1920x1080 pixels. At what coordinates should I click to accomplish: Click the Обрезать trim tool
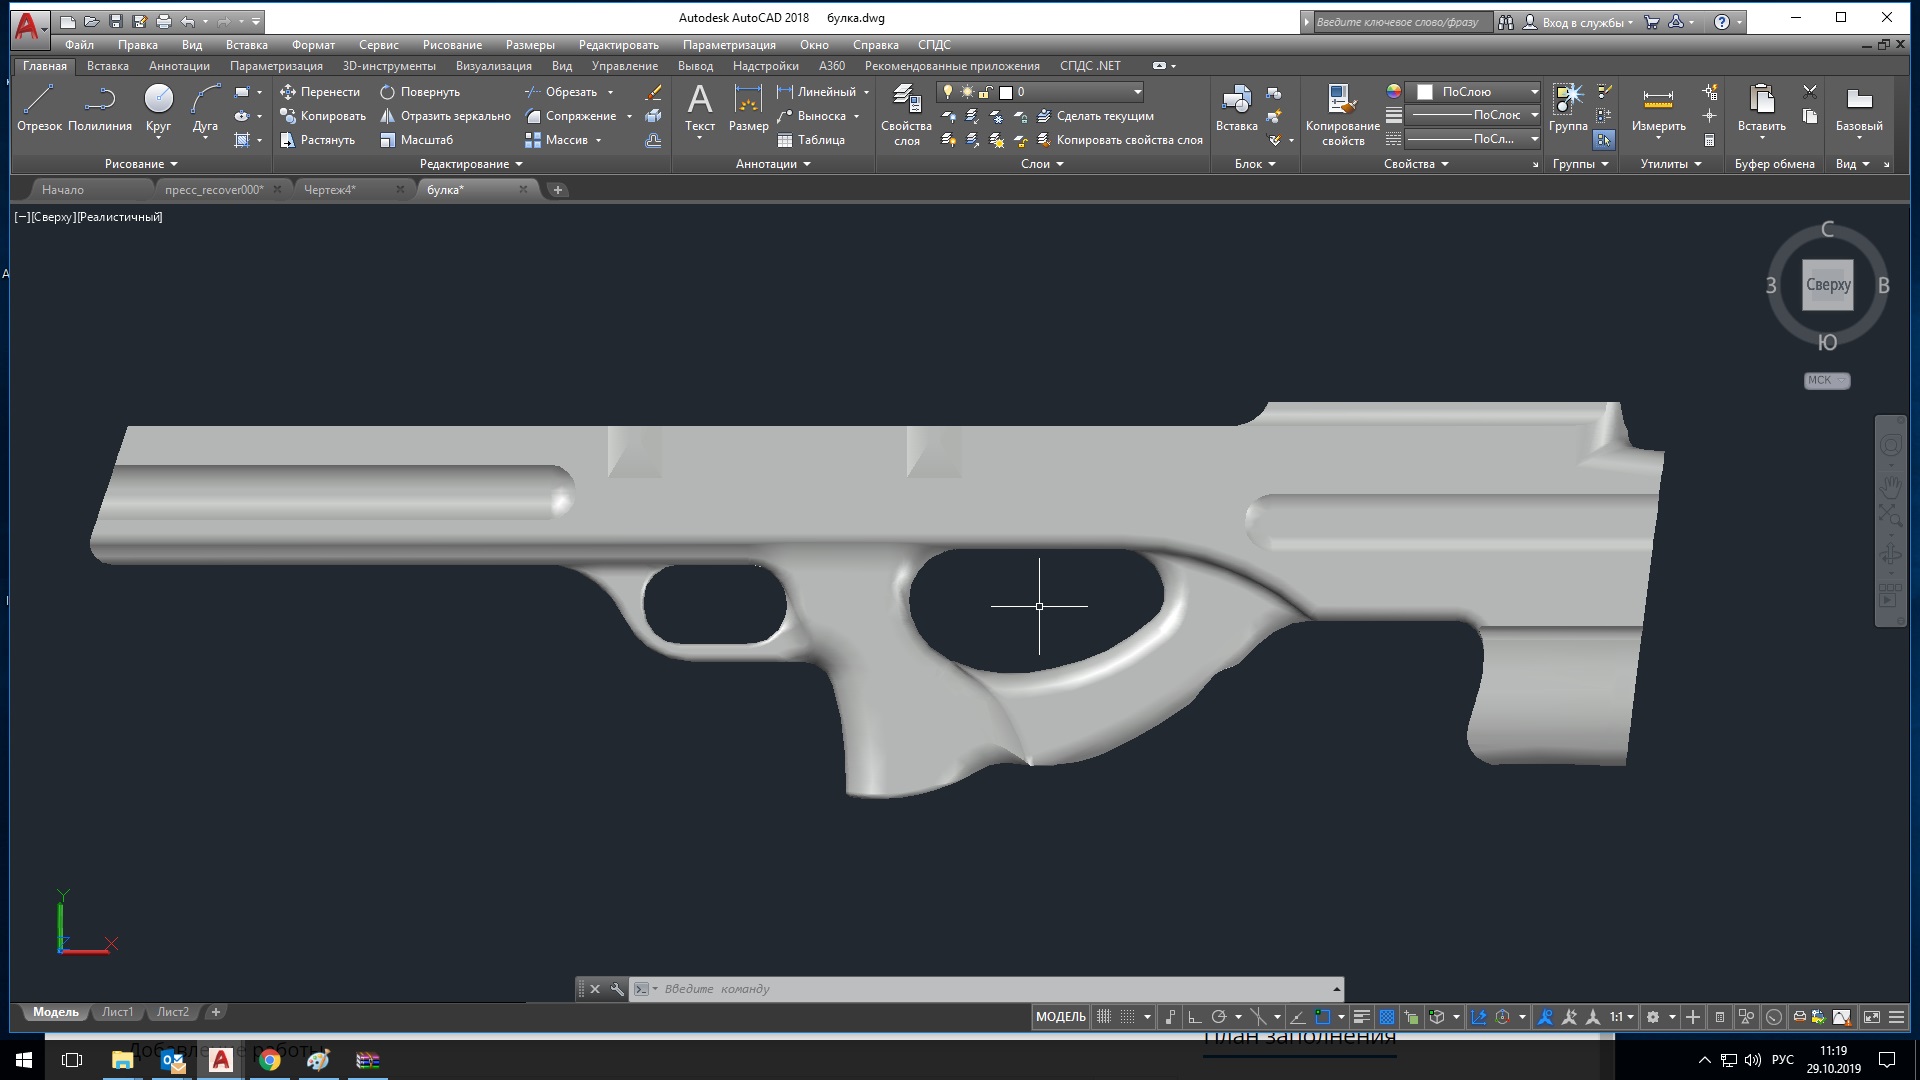(561, 91)
